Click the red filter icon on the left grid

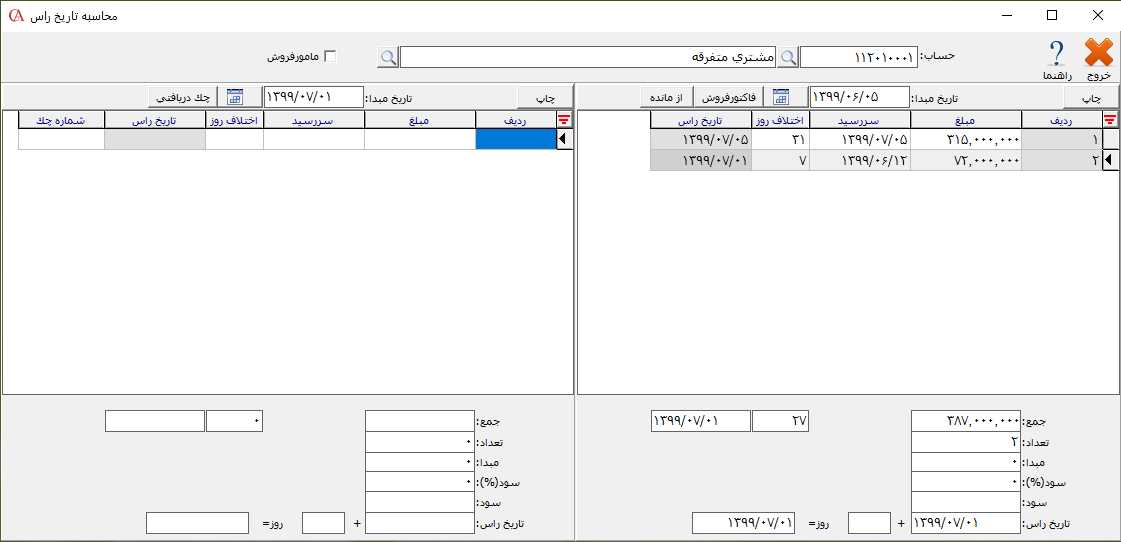click(563, 120)
